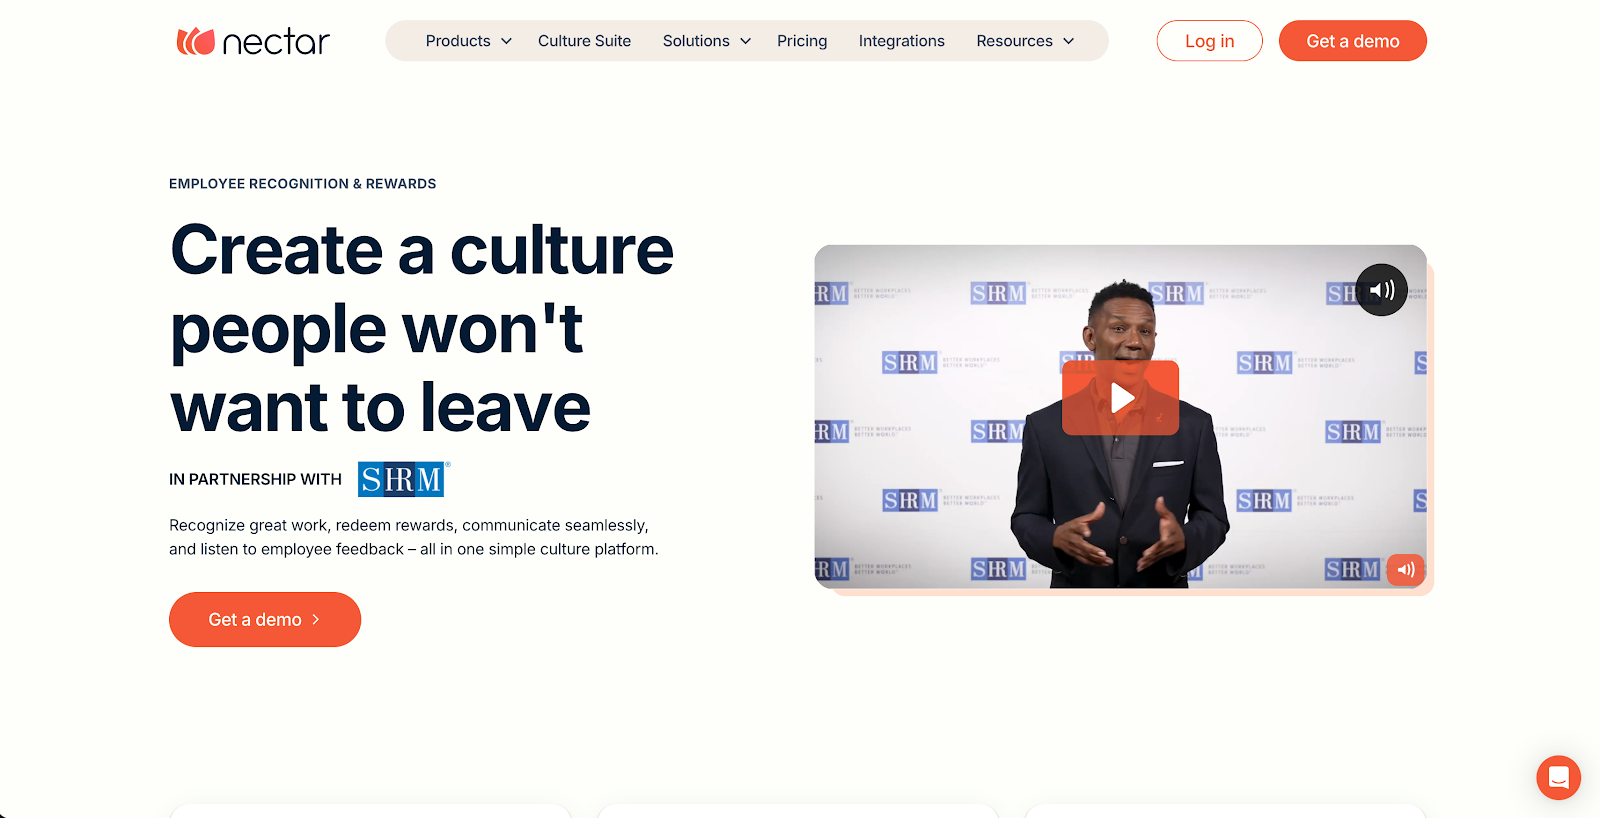Viewport: 1600px width, 818px height.
Task: Expand the Solutions dropdown chevron
Action: [x=746, y=41]
